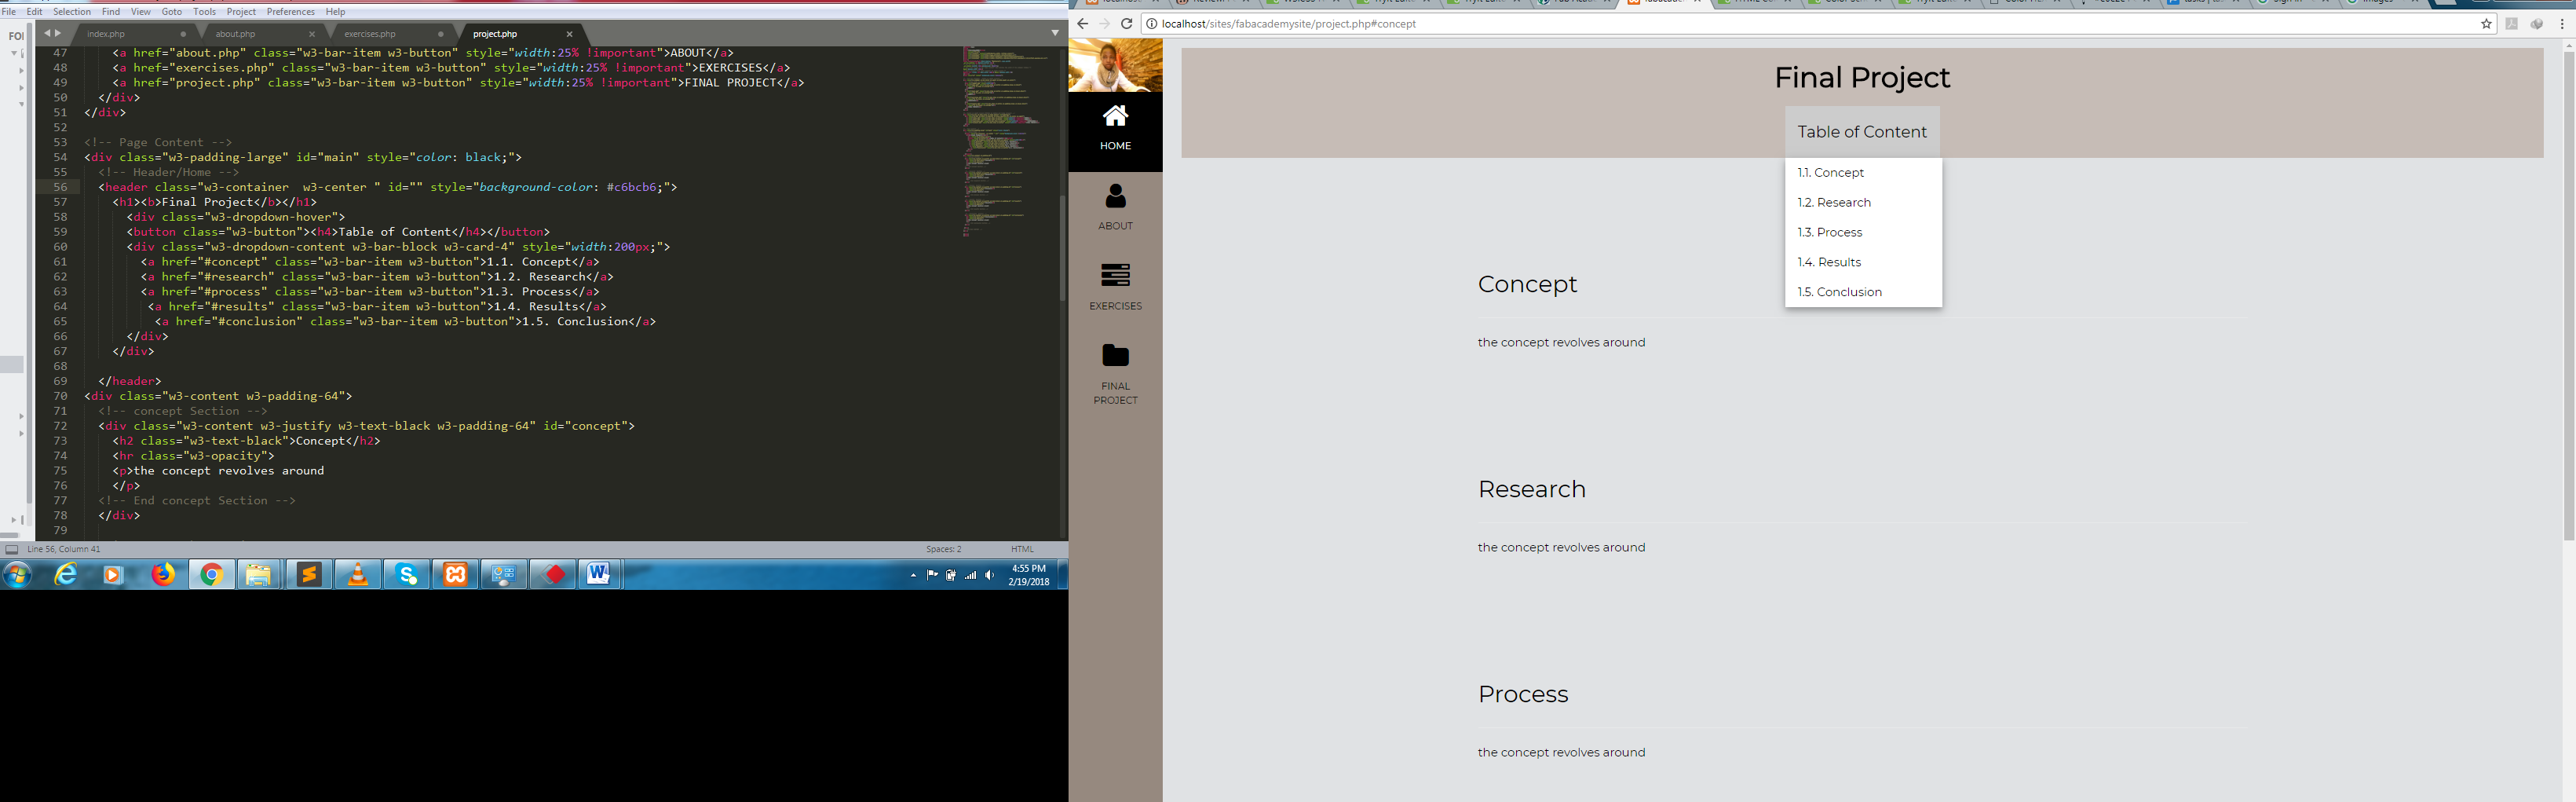Open the Control Panel app on the taskbar
The image size is (2576, 802).
point(504,575)
